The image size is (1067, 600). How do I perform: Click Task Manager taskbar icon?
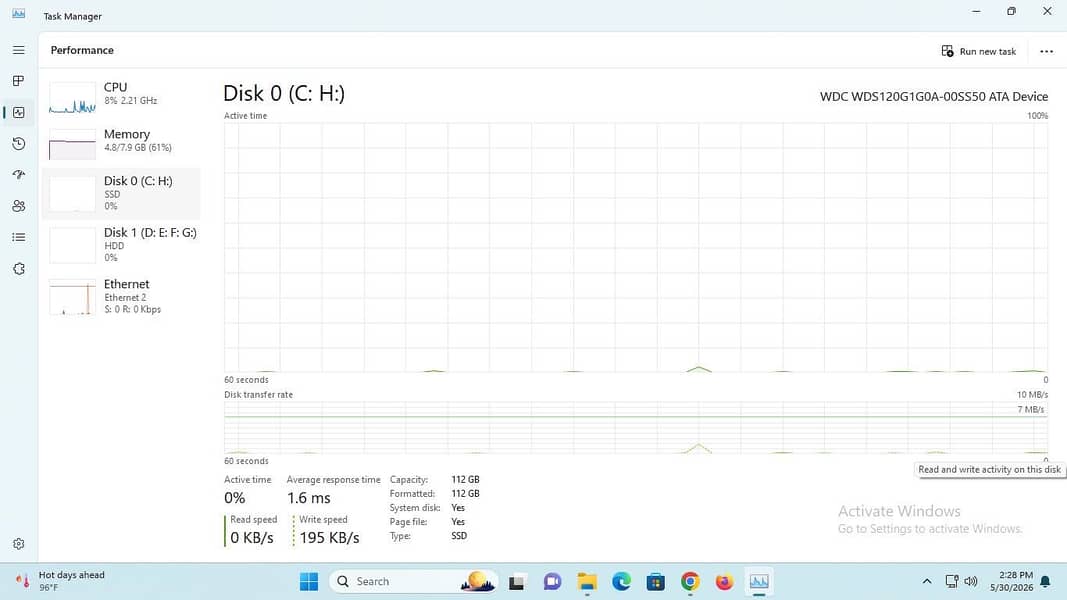tap(759, 582)
